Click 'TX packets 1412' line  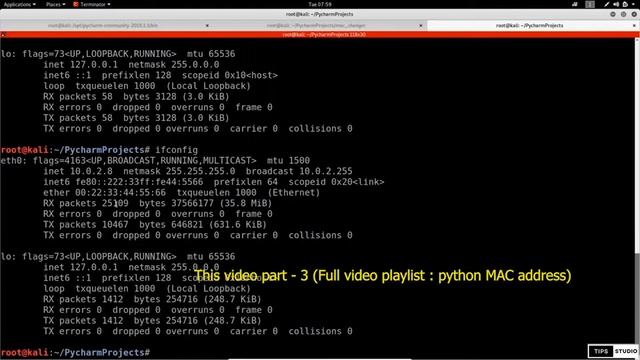tap(152, 320)
